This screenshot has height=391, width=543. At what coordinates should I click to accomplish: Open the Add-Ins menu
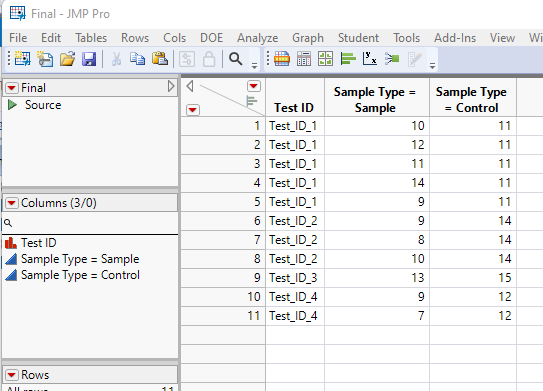tap(455, 38)
